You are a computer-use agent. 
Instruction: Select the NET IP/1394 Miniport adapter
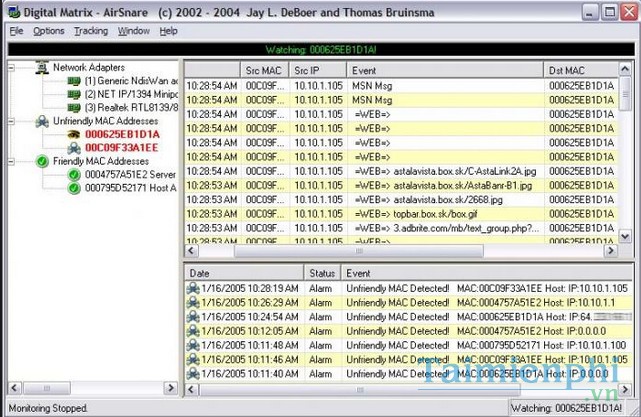[x=128, y=94]
